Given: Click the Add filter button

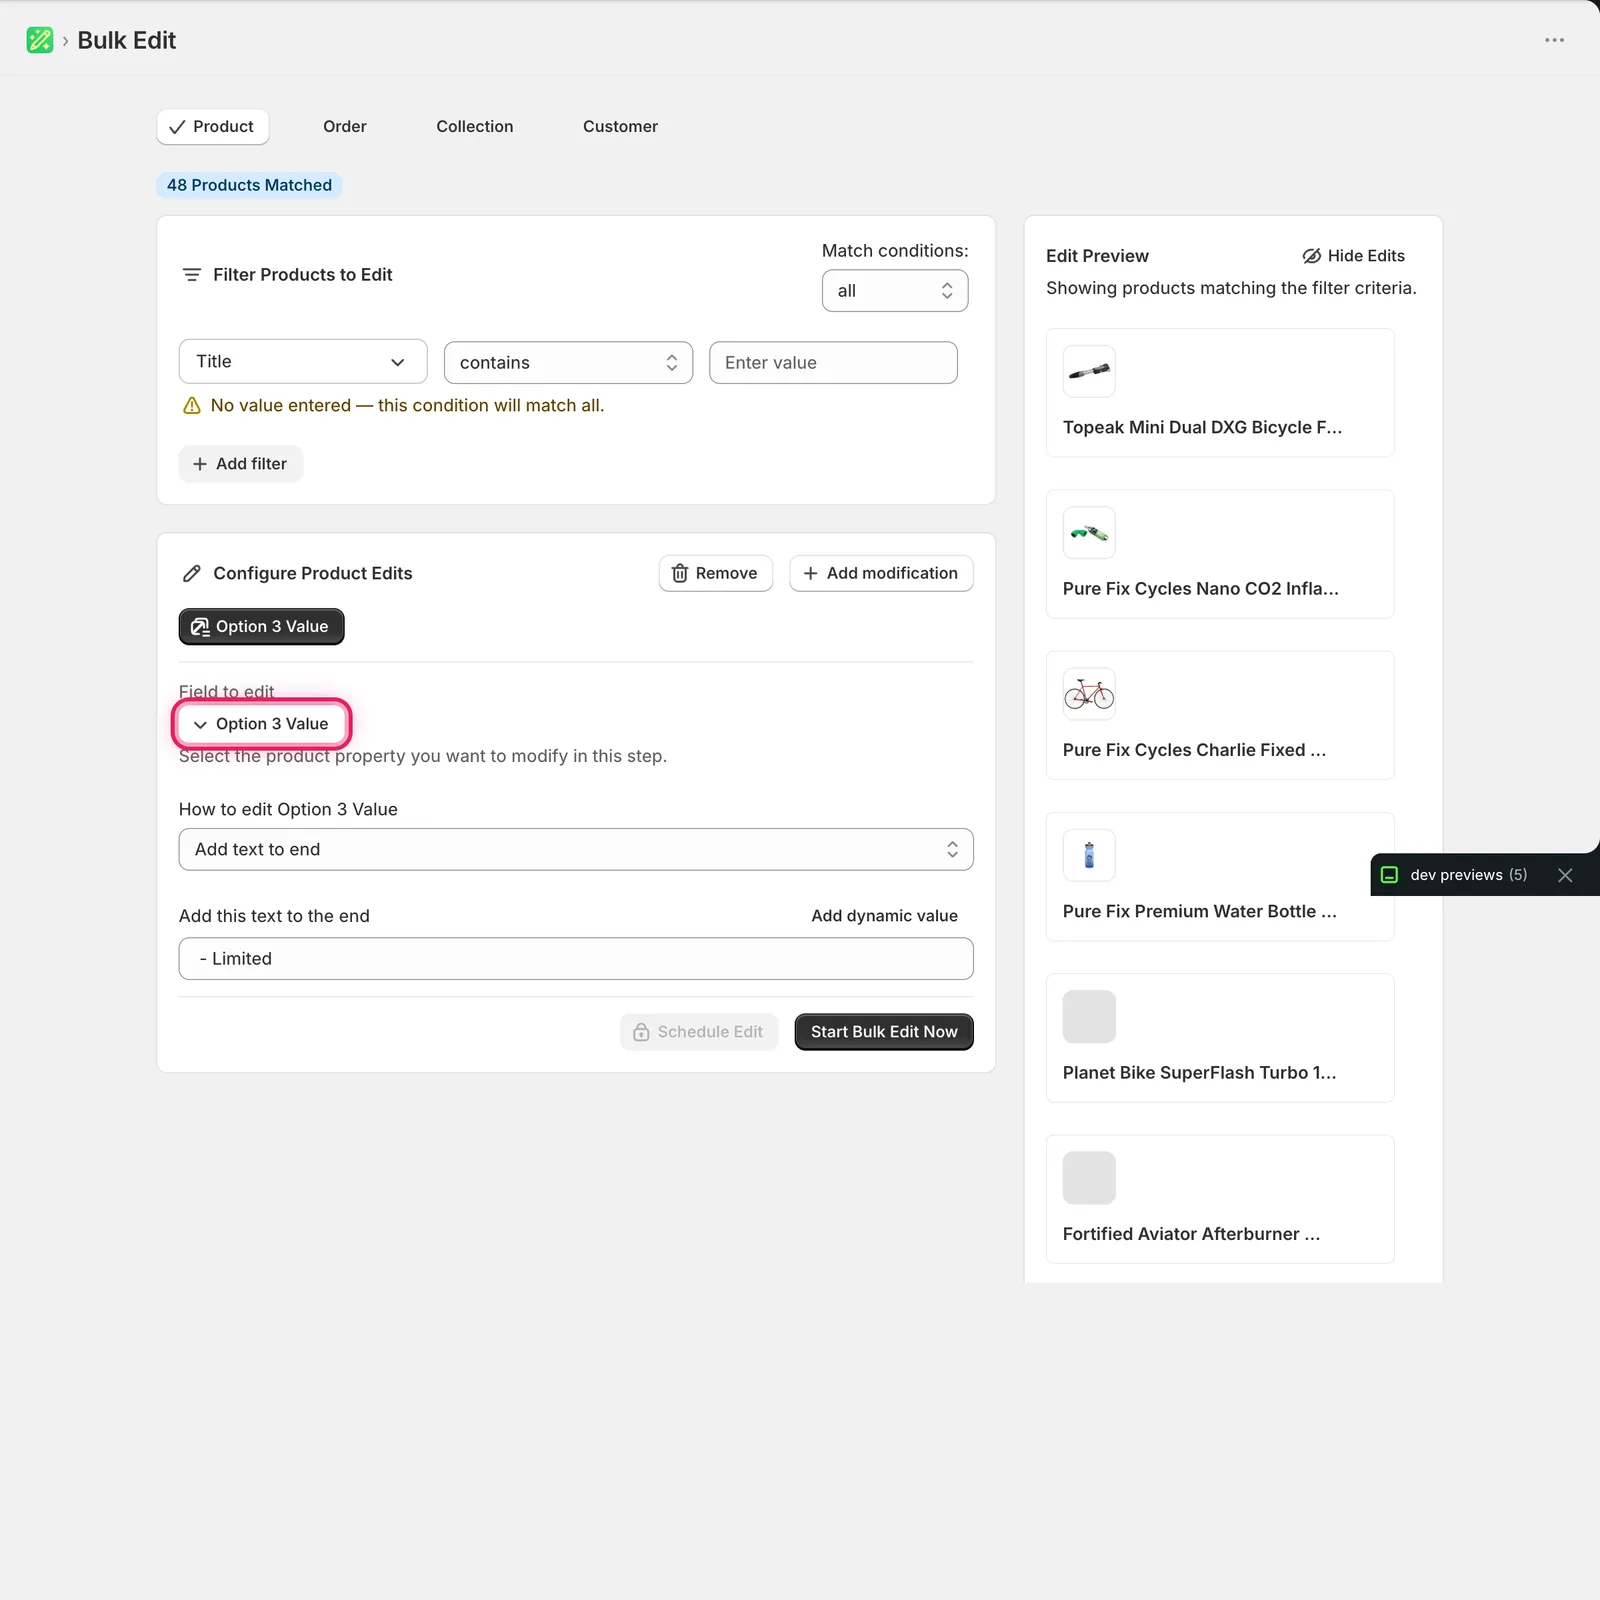Looking at the screenshot, I should [240, 464].
